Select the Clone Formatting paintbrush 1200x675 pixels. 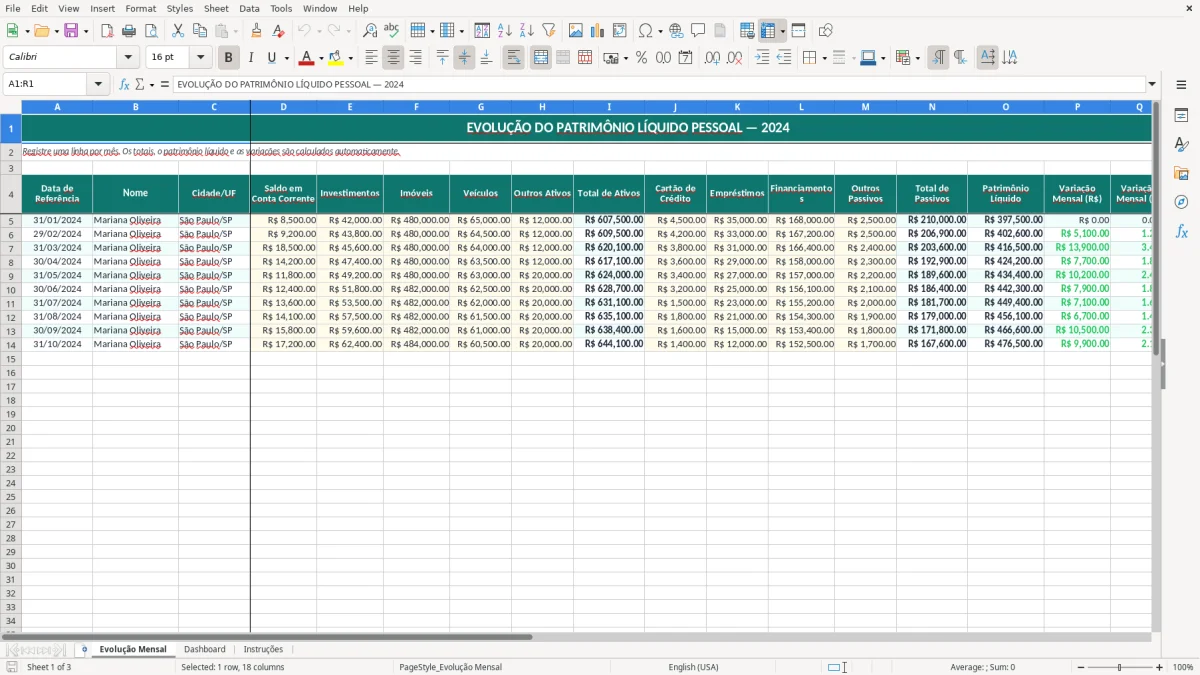(256, 31)
